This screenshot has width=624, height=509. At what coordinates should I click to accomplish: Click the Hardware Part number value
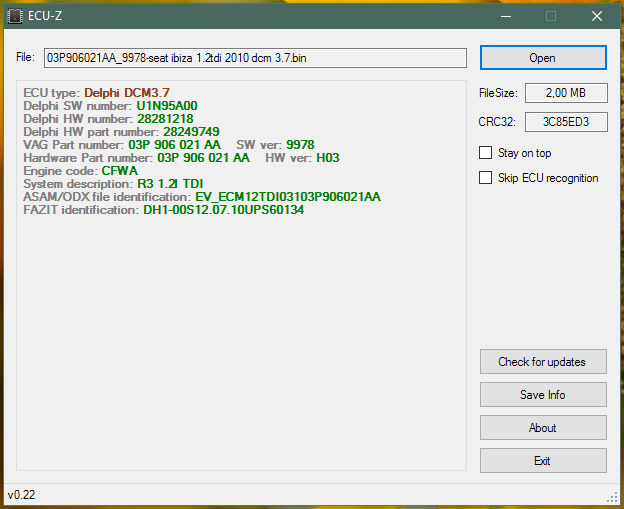[x=203, y=158]
